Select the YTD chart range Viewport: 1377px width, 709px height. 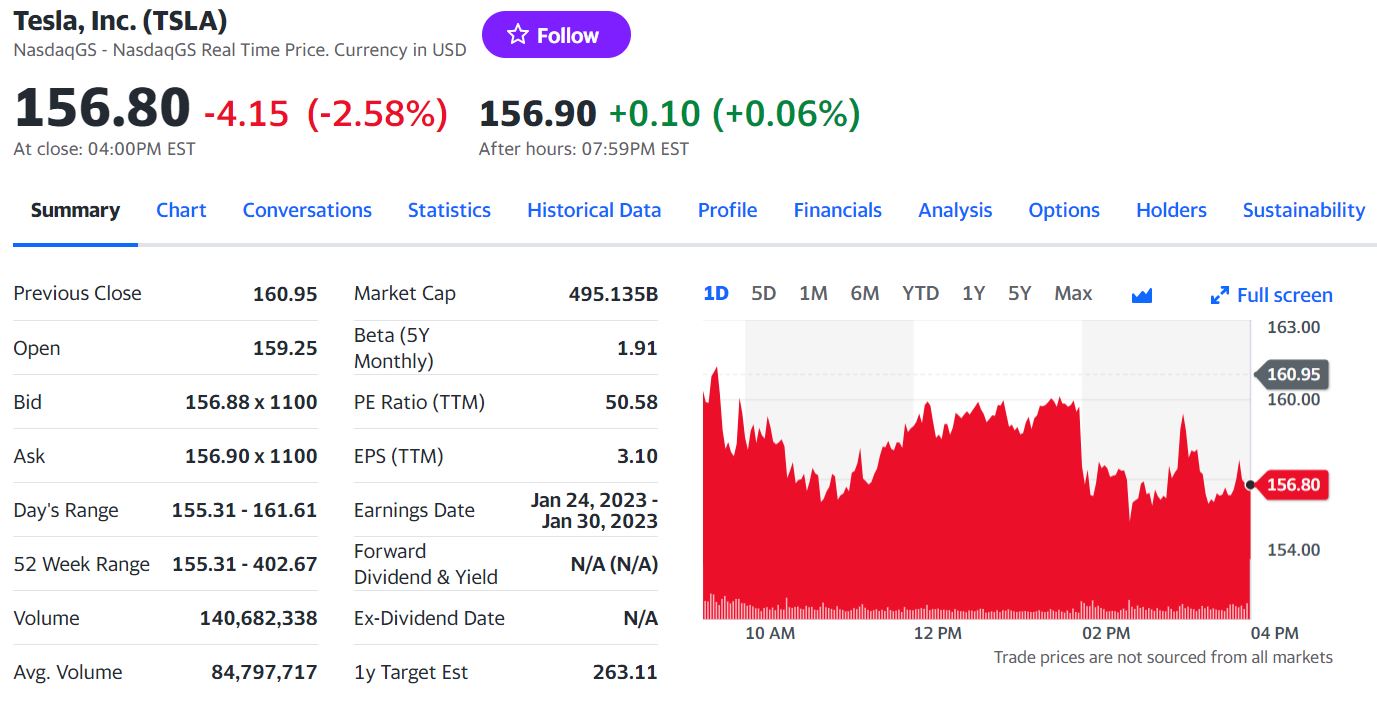tap(920, 293)
